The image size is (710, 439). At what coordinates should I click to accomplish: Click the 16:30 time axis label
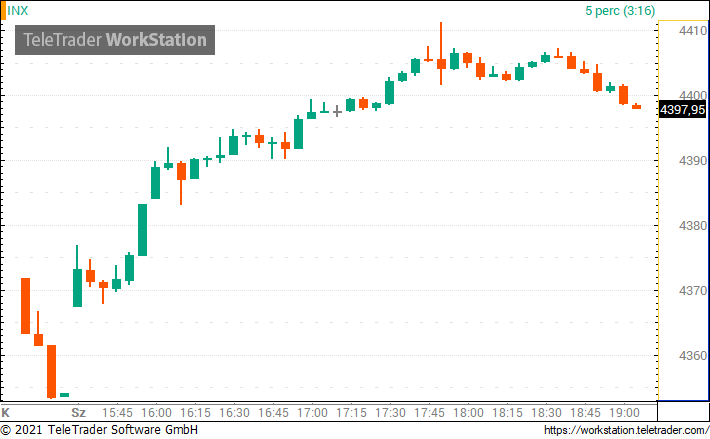(x=234, y=413)
